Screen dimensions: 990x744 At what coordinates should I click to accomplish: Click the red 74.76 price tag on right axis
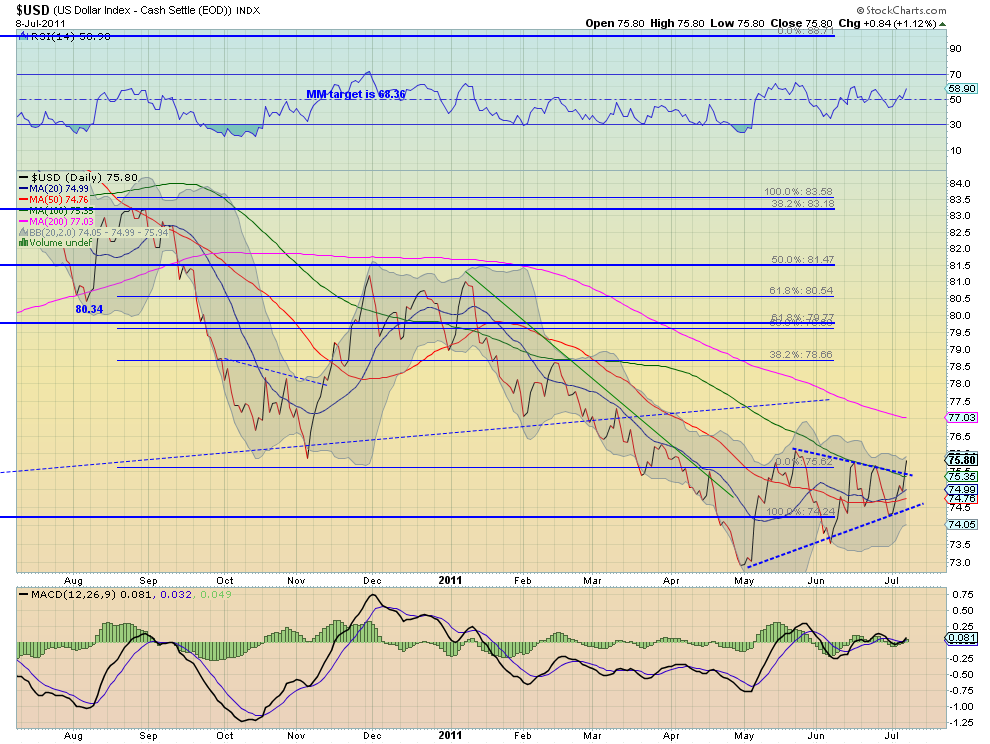962,498
